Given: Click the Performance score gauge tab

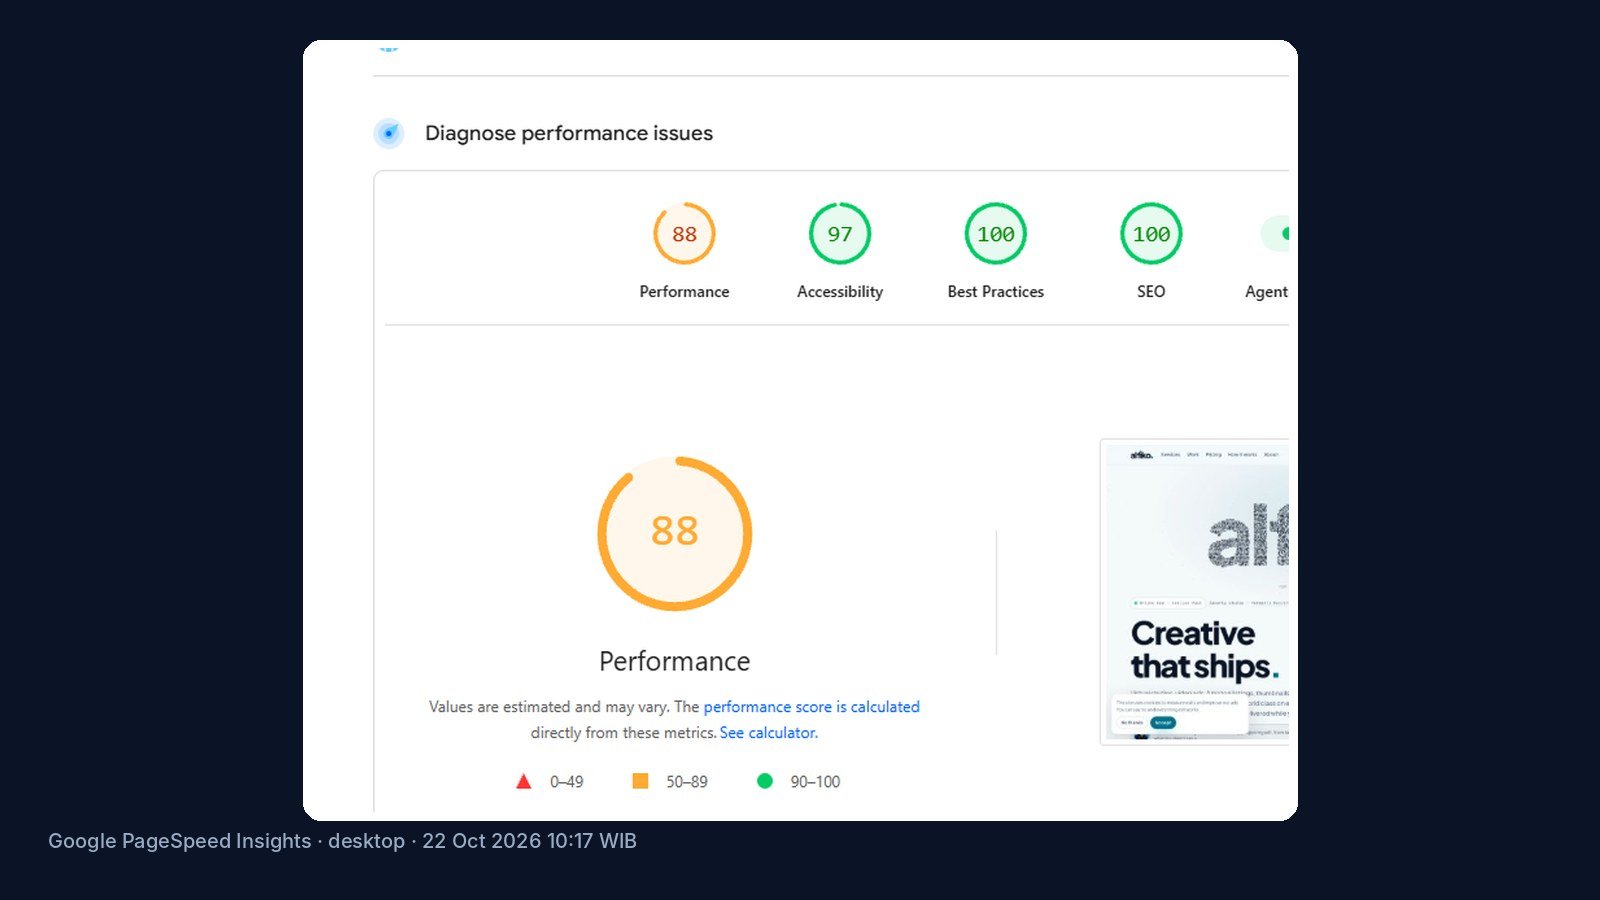Looking at the screenshot, I should tap(684, 251).
